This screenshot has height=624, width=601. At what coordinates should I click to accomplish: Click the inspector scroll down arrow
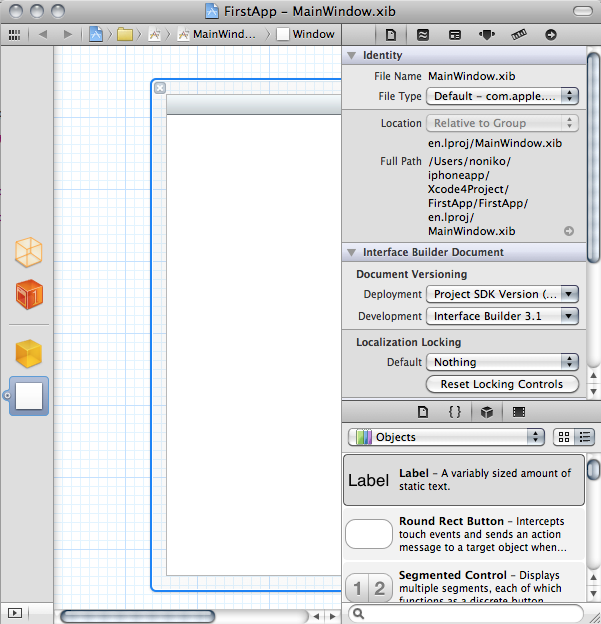(593, 392)
